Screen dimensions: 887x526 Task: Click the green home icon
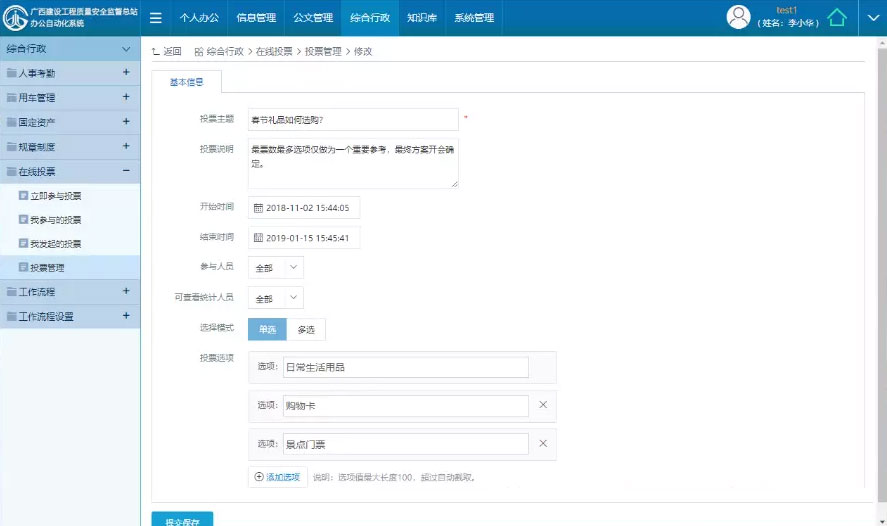pos(836,18)
